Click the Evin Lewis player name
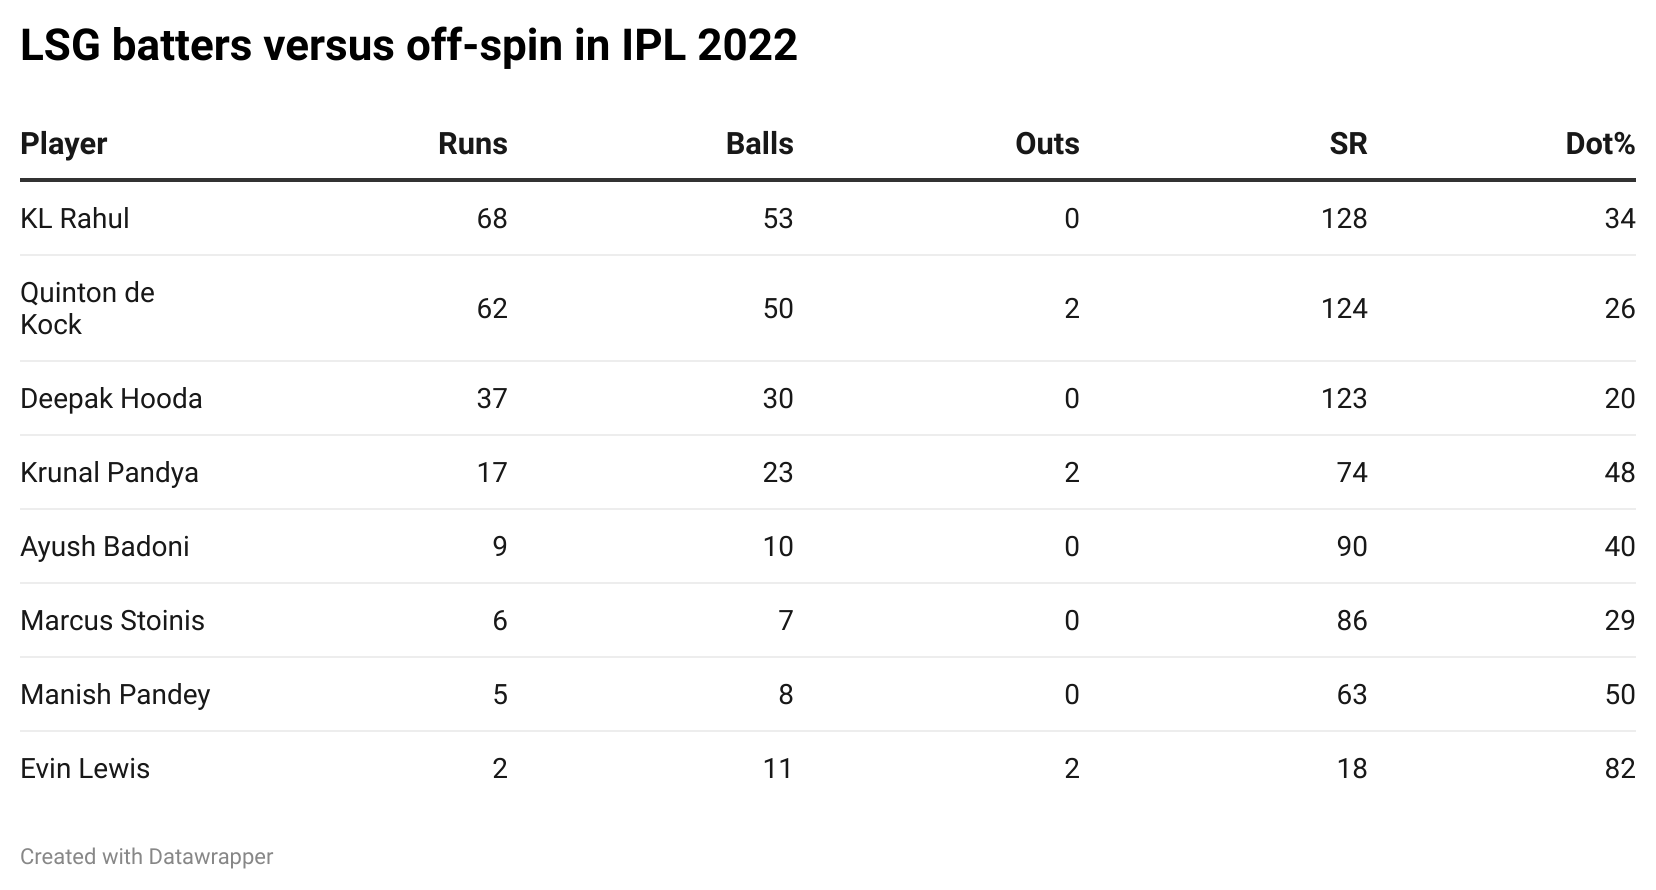 tap(85, 768)
